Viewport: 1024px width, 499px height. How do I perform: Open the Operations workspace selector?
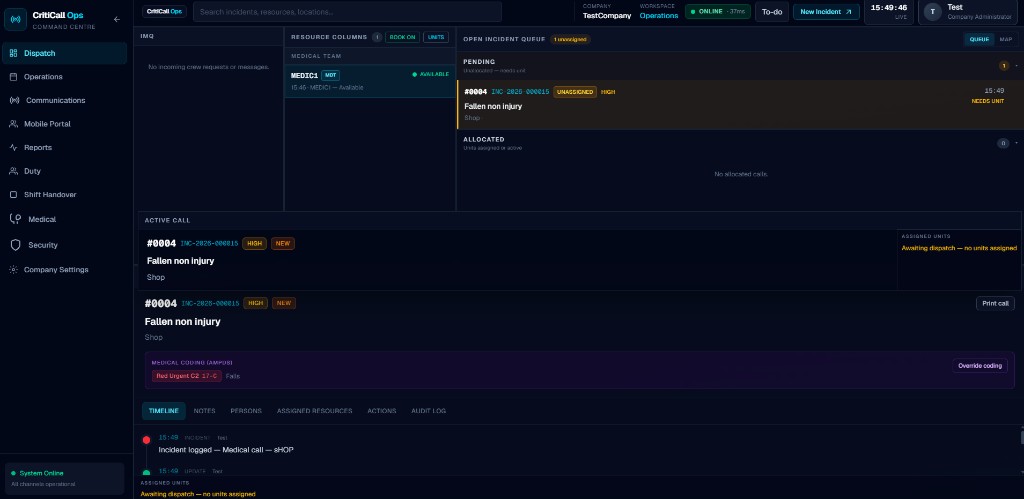pyautogui.click(x=658, y=12)
